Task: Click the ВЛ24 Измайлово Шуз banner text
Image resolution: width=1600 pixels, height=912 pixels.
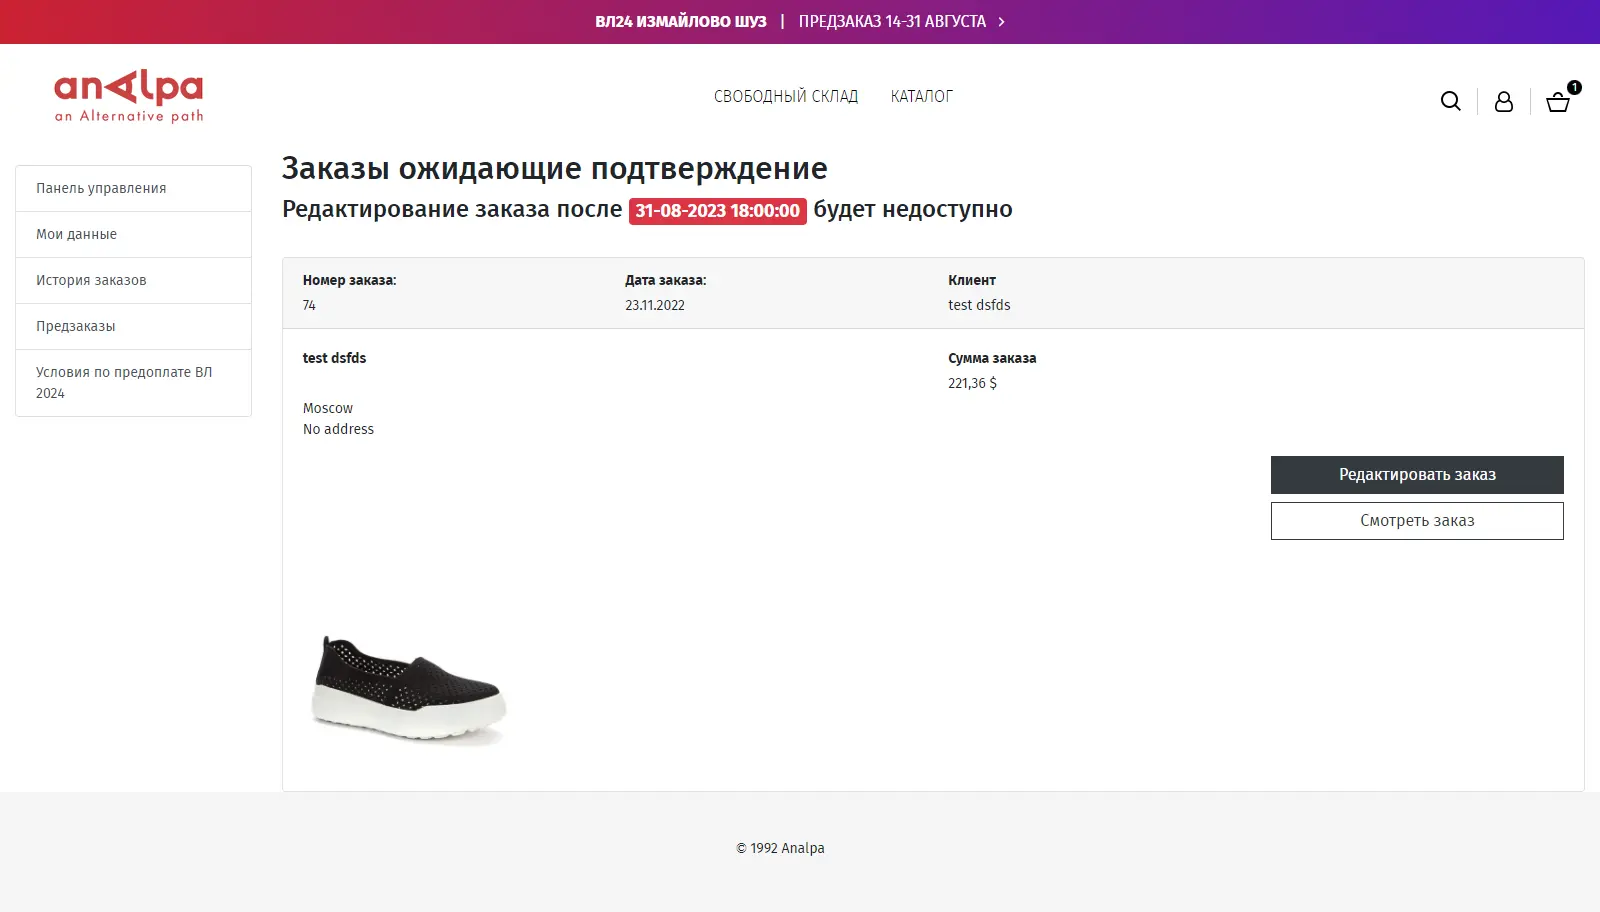Action: [681, 22]
